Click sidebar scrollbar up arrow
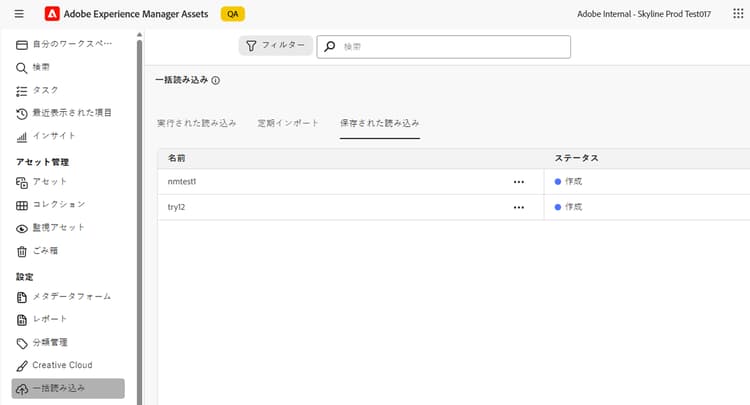750x405 pixels. pyautogui.click(x=139, y=35)
